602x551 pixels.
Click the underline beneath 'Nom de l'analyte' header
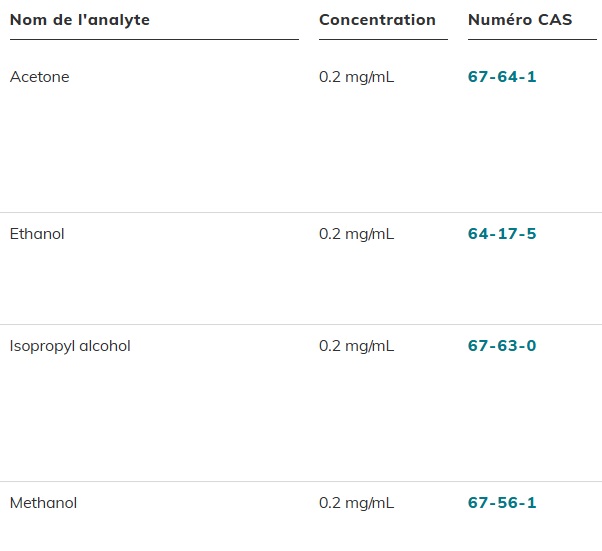[x=154, y=39]
